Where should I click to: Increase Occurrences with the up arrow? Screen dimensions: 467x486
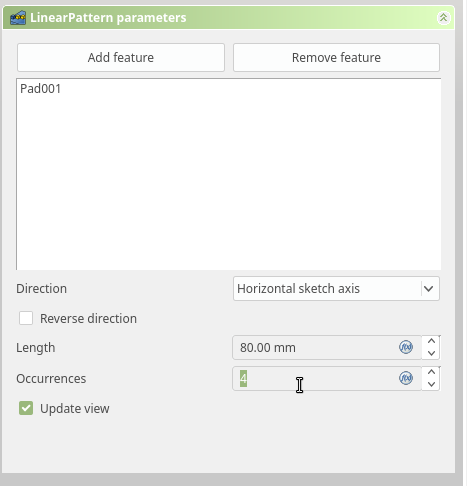[431, 372]
